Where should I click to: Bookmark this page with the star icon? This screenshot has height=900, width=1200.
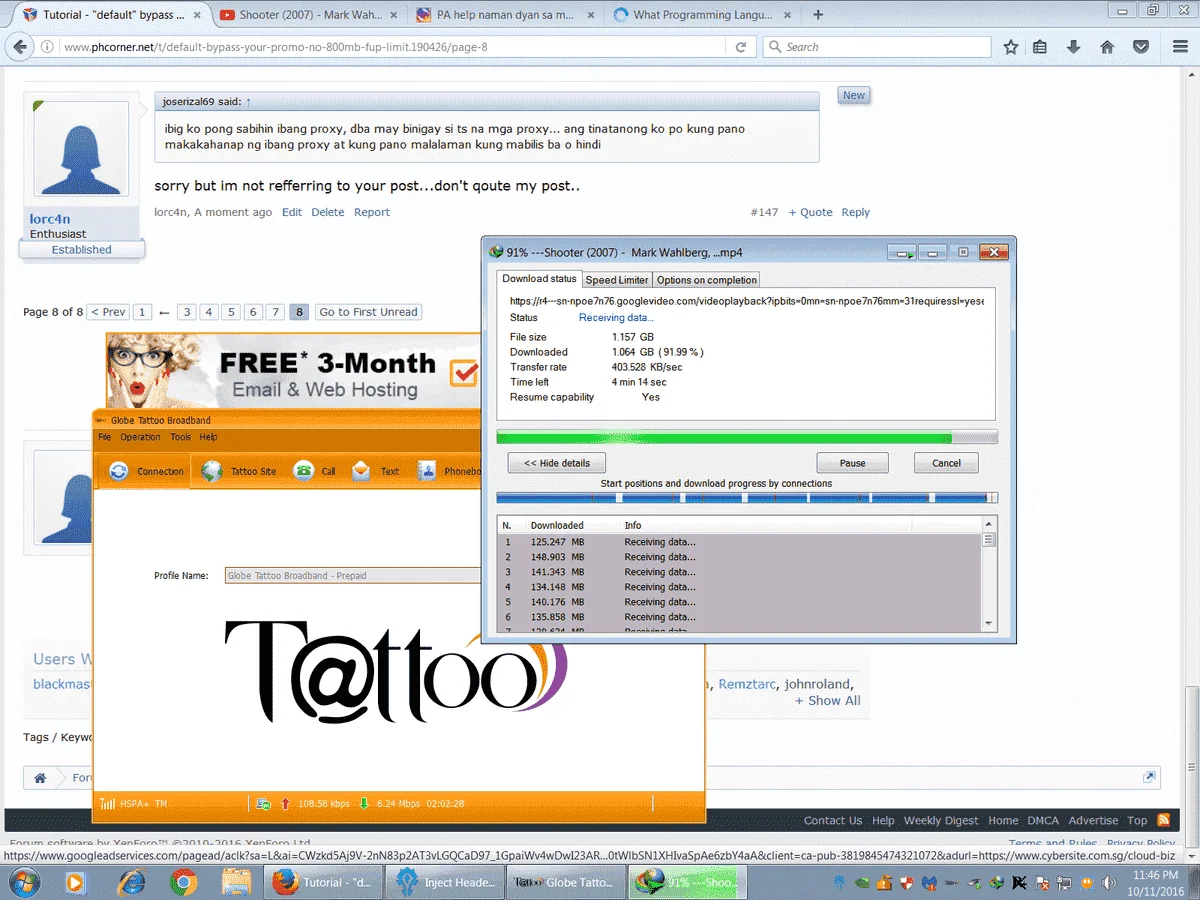click(x=1011, y=47)
